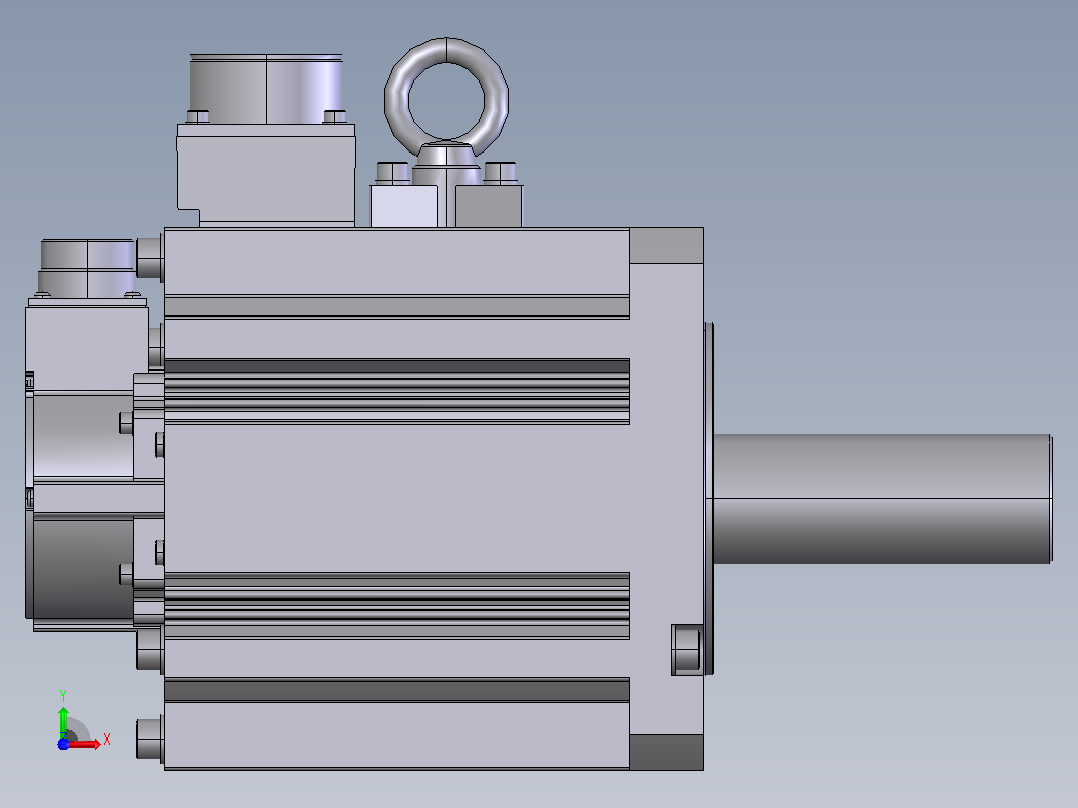Select the light mounting block left of the eye bolt

[x=404, y=206]
